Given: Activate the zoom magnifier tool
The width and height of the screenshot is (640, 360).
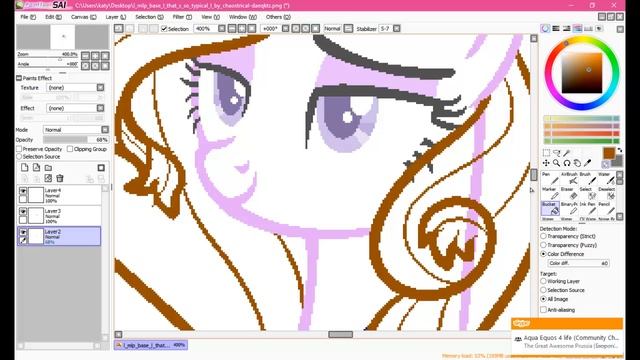Looking at the screenshot, I should click(556, 163).
